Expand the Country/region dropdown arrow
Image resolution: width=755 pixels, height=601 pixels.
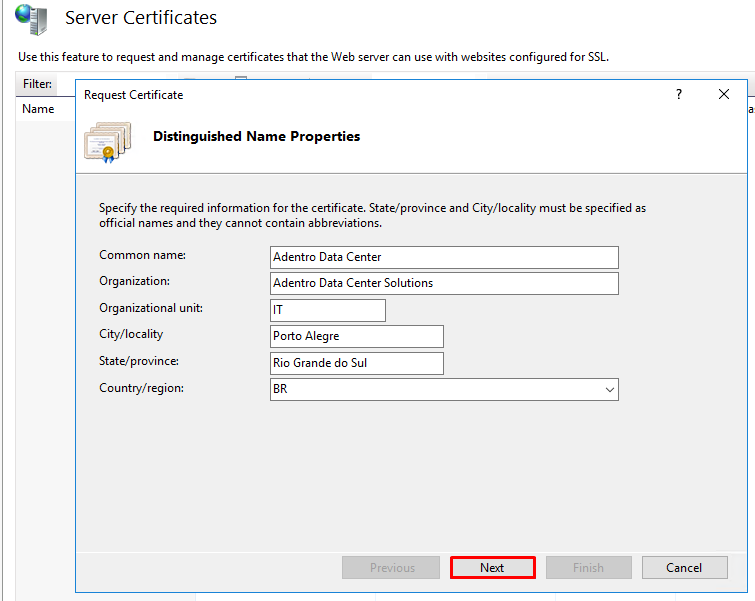610,389
